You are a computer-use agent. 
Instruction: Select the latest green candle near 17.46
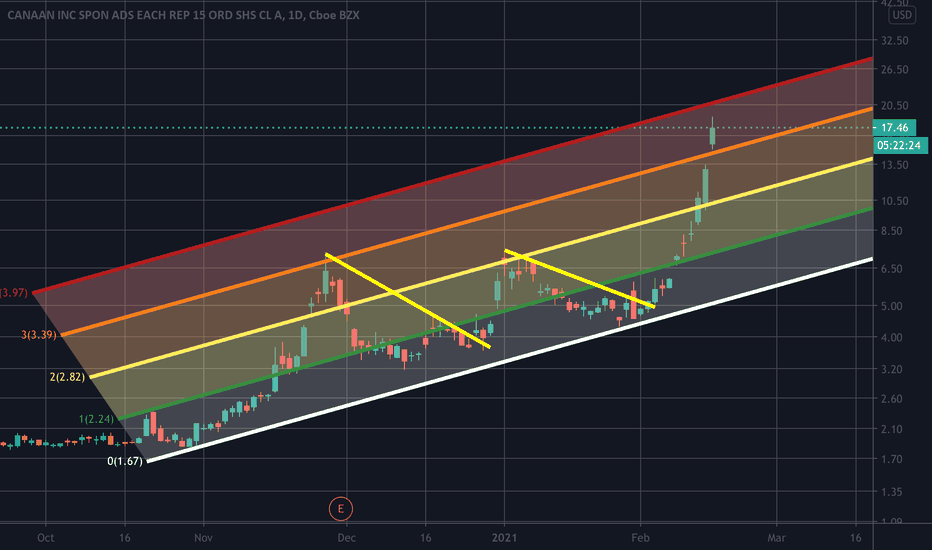pos(712,137)
